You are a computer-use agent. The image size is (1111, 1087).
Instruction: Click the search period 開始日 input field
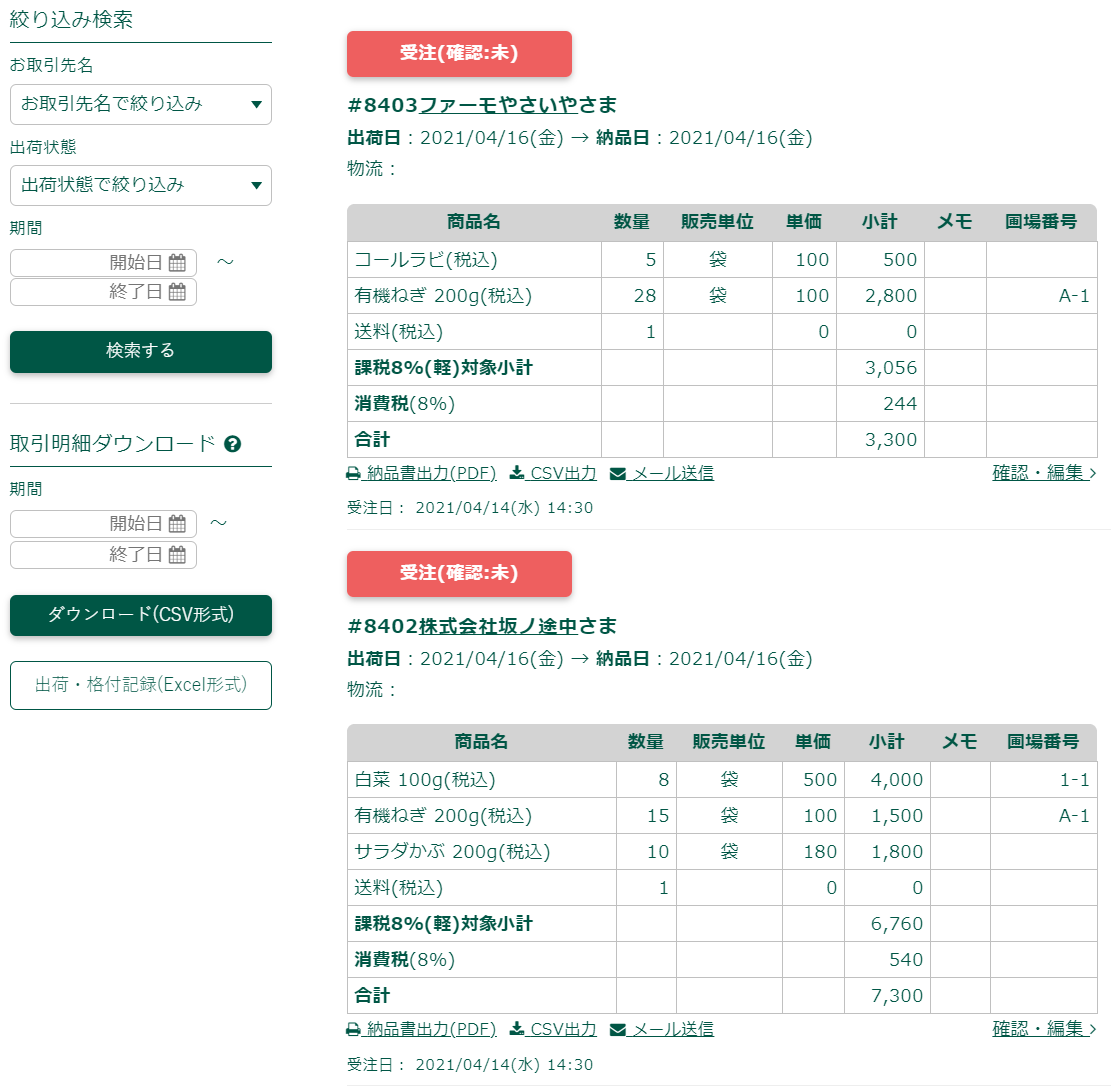coord(103,262)
